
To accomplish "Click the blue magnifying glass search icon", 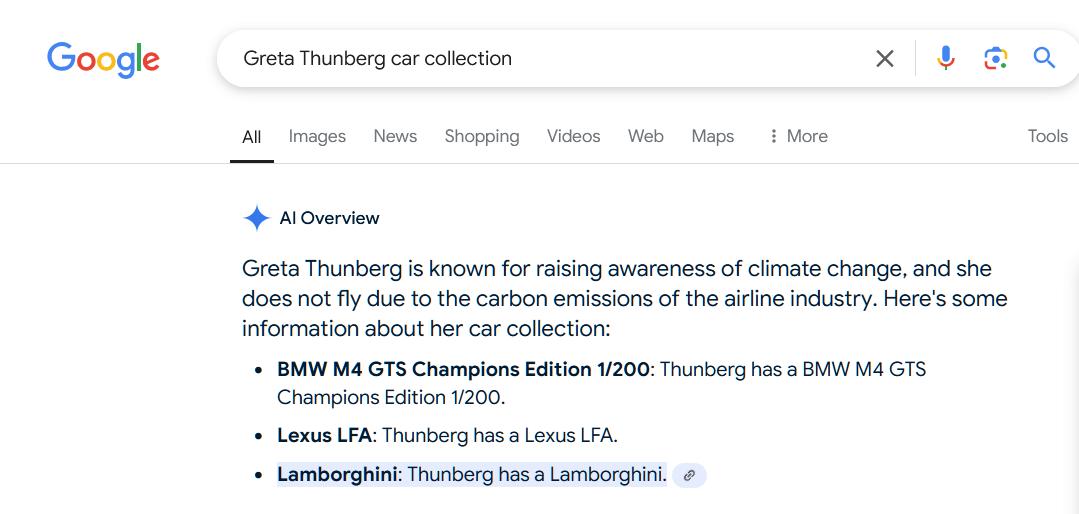I will (1044, 59).
